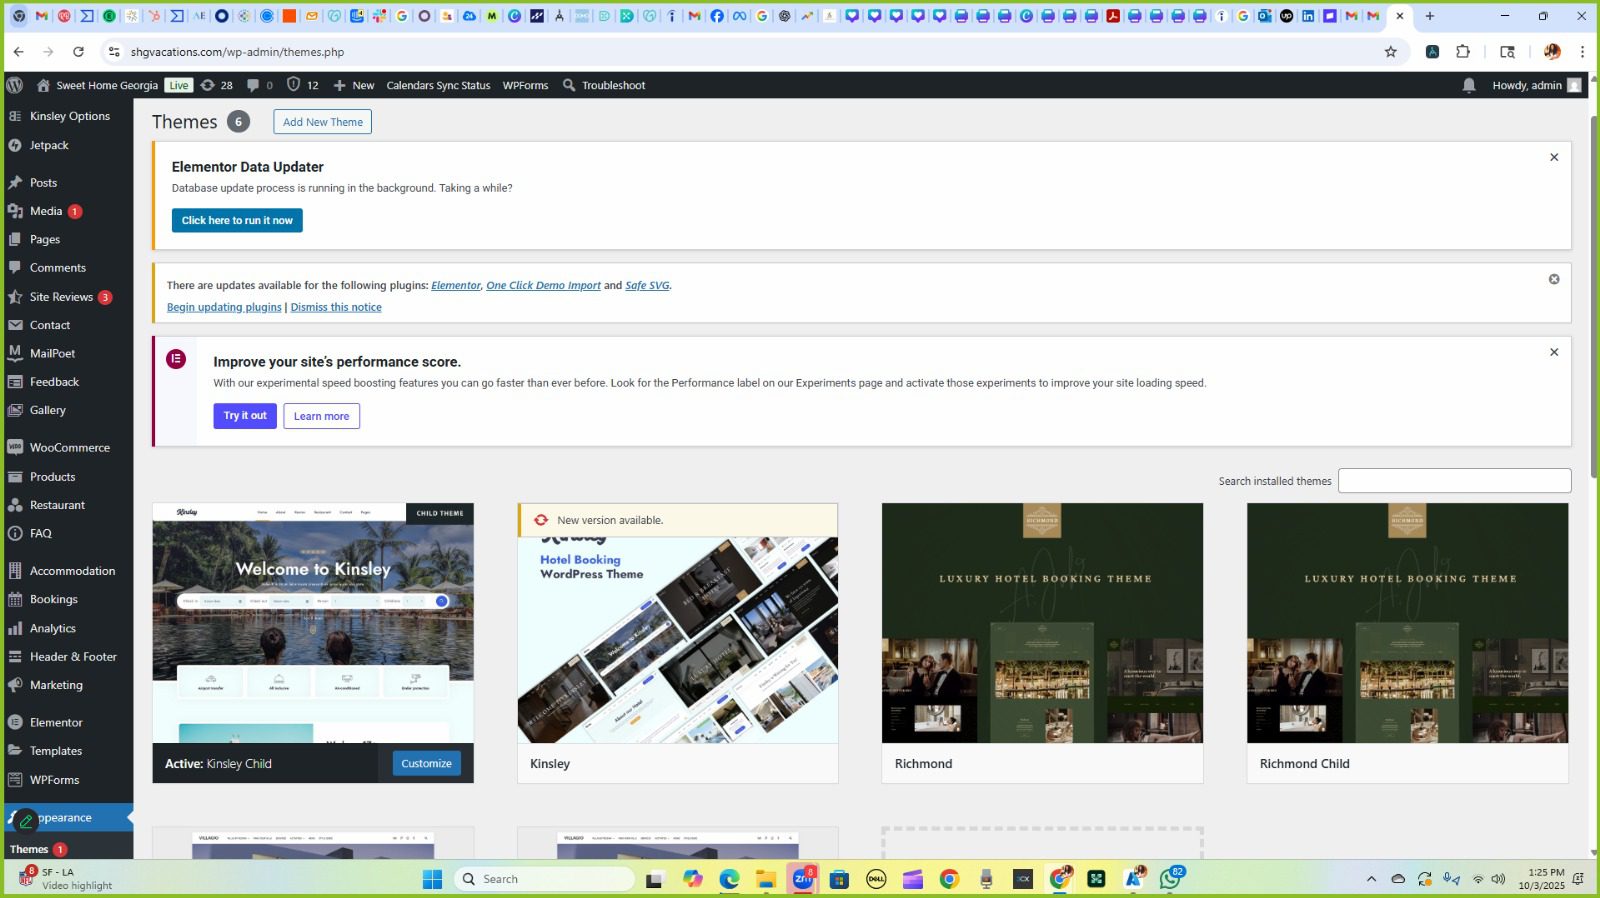Click the WordPress logo in admin bar
Screen dimensions: 1600x898
point(15,85)
